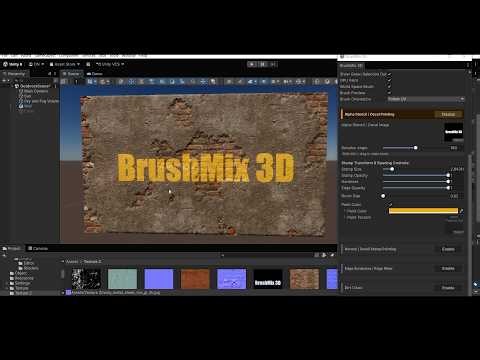Select the red brick color texture thumbnail
The width and height of the screenshot is (480, 360).
pyautogui.click(x=195, y=279)
